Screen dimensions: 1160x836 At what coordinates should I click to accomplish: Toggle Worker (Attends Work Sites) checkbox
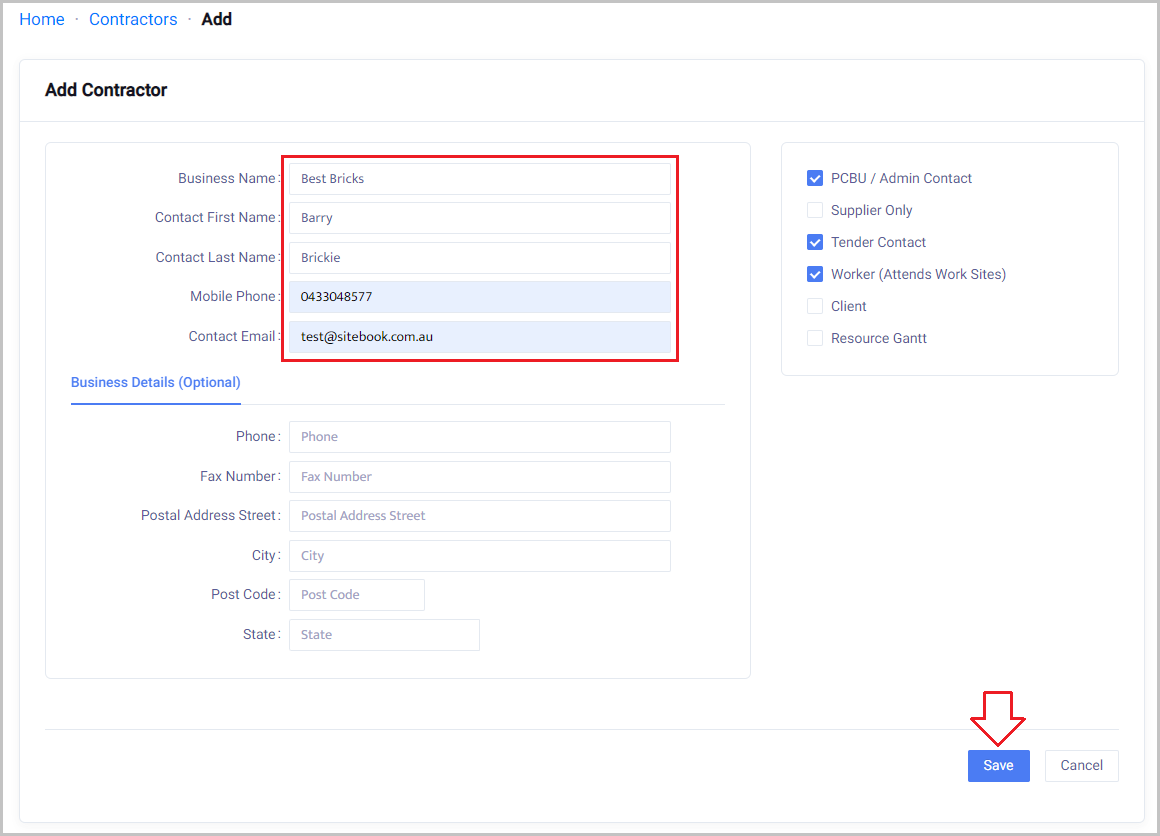[x=815, y=274]
